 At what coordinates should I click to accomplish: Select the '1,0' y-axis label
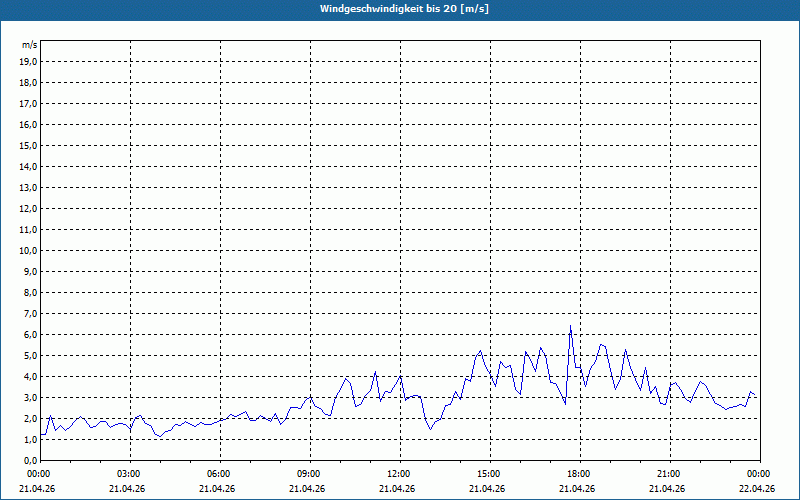click(30, 439)
